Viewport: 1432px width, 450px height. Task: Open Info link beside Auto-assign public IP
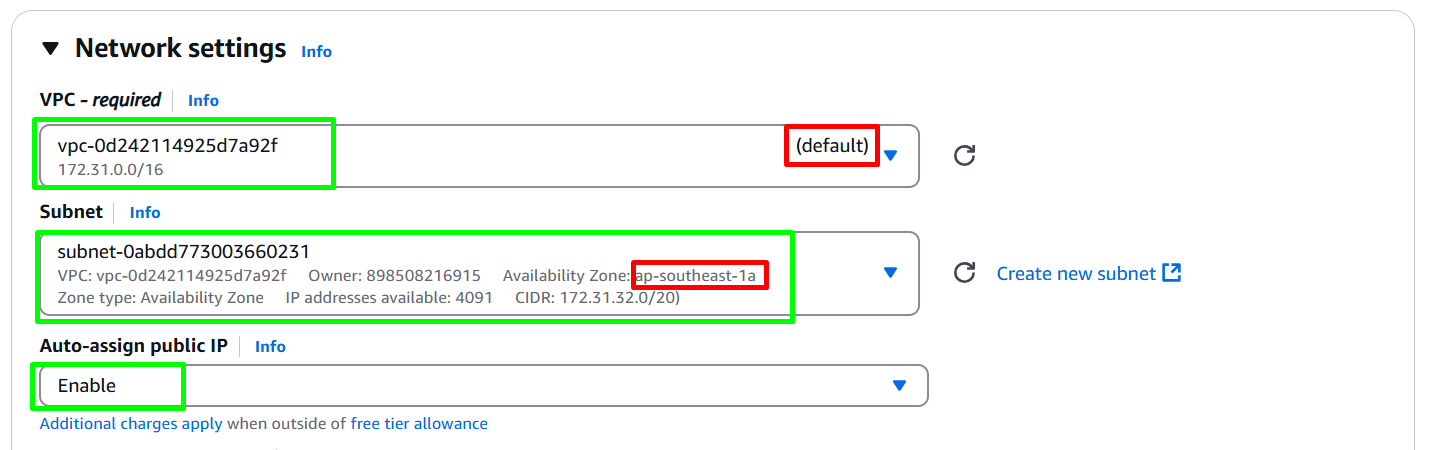270,346
